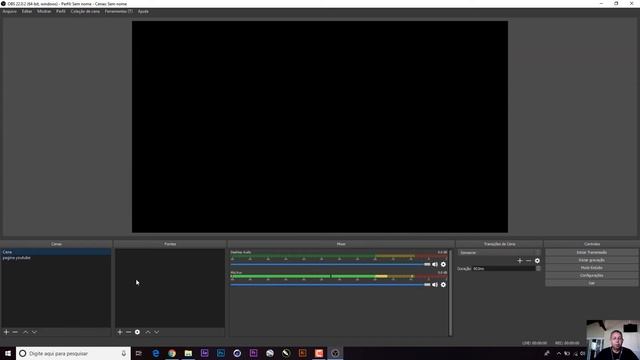Viewport: 640px width, 360px height.
Task: Open source properties gear in Fontes panel
Action: coord(138,332)
